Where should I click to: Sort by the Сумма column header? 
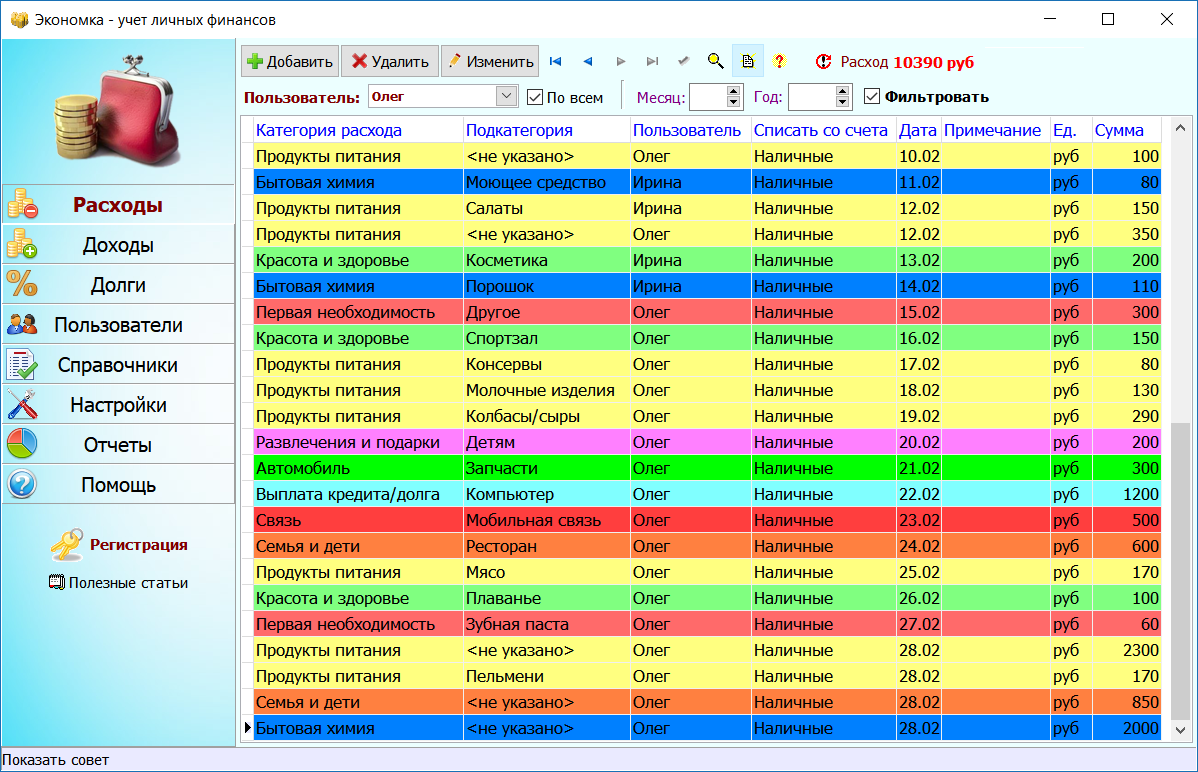[x=1119, y=130]
